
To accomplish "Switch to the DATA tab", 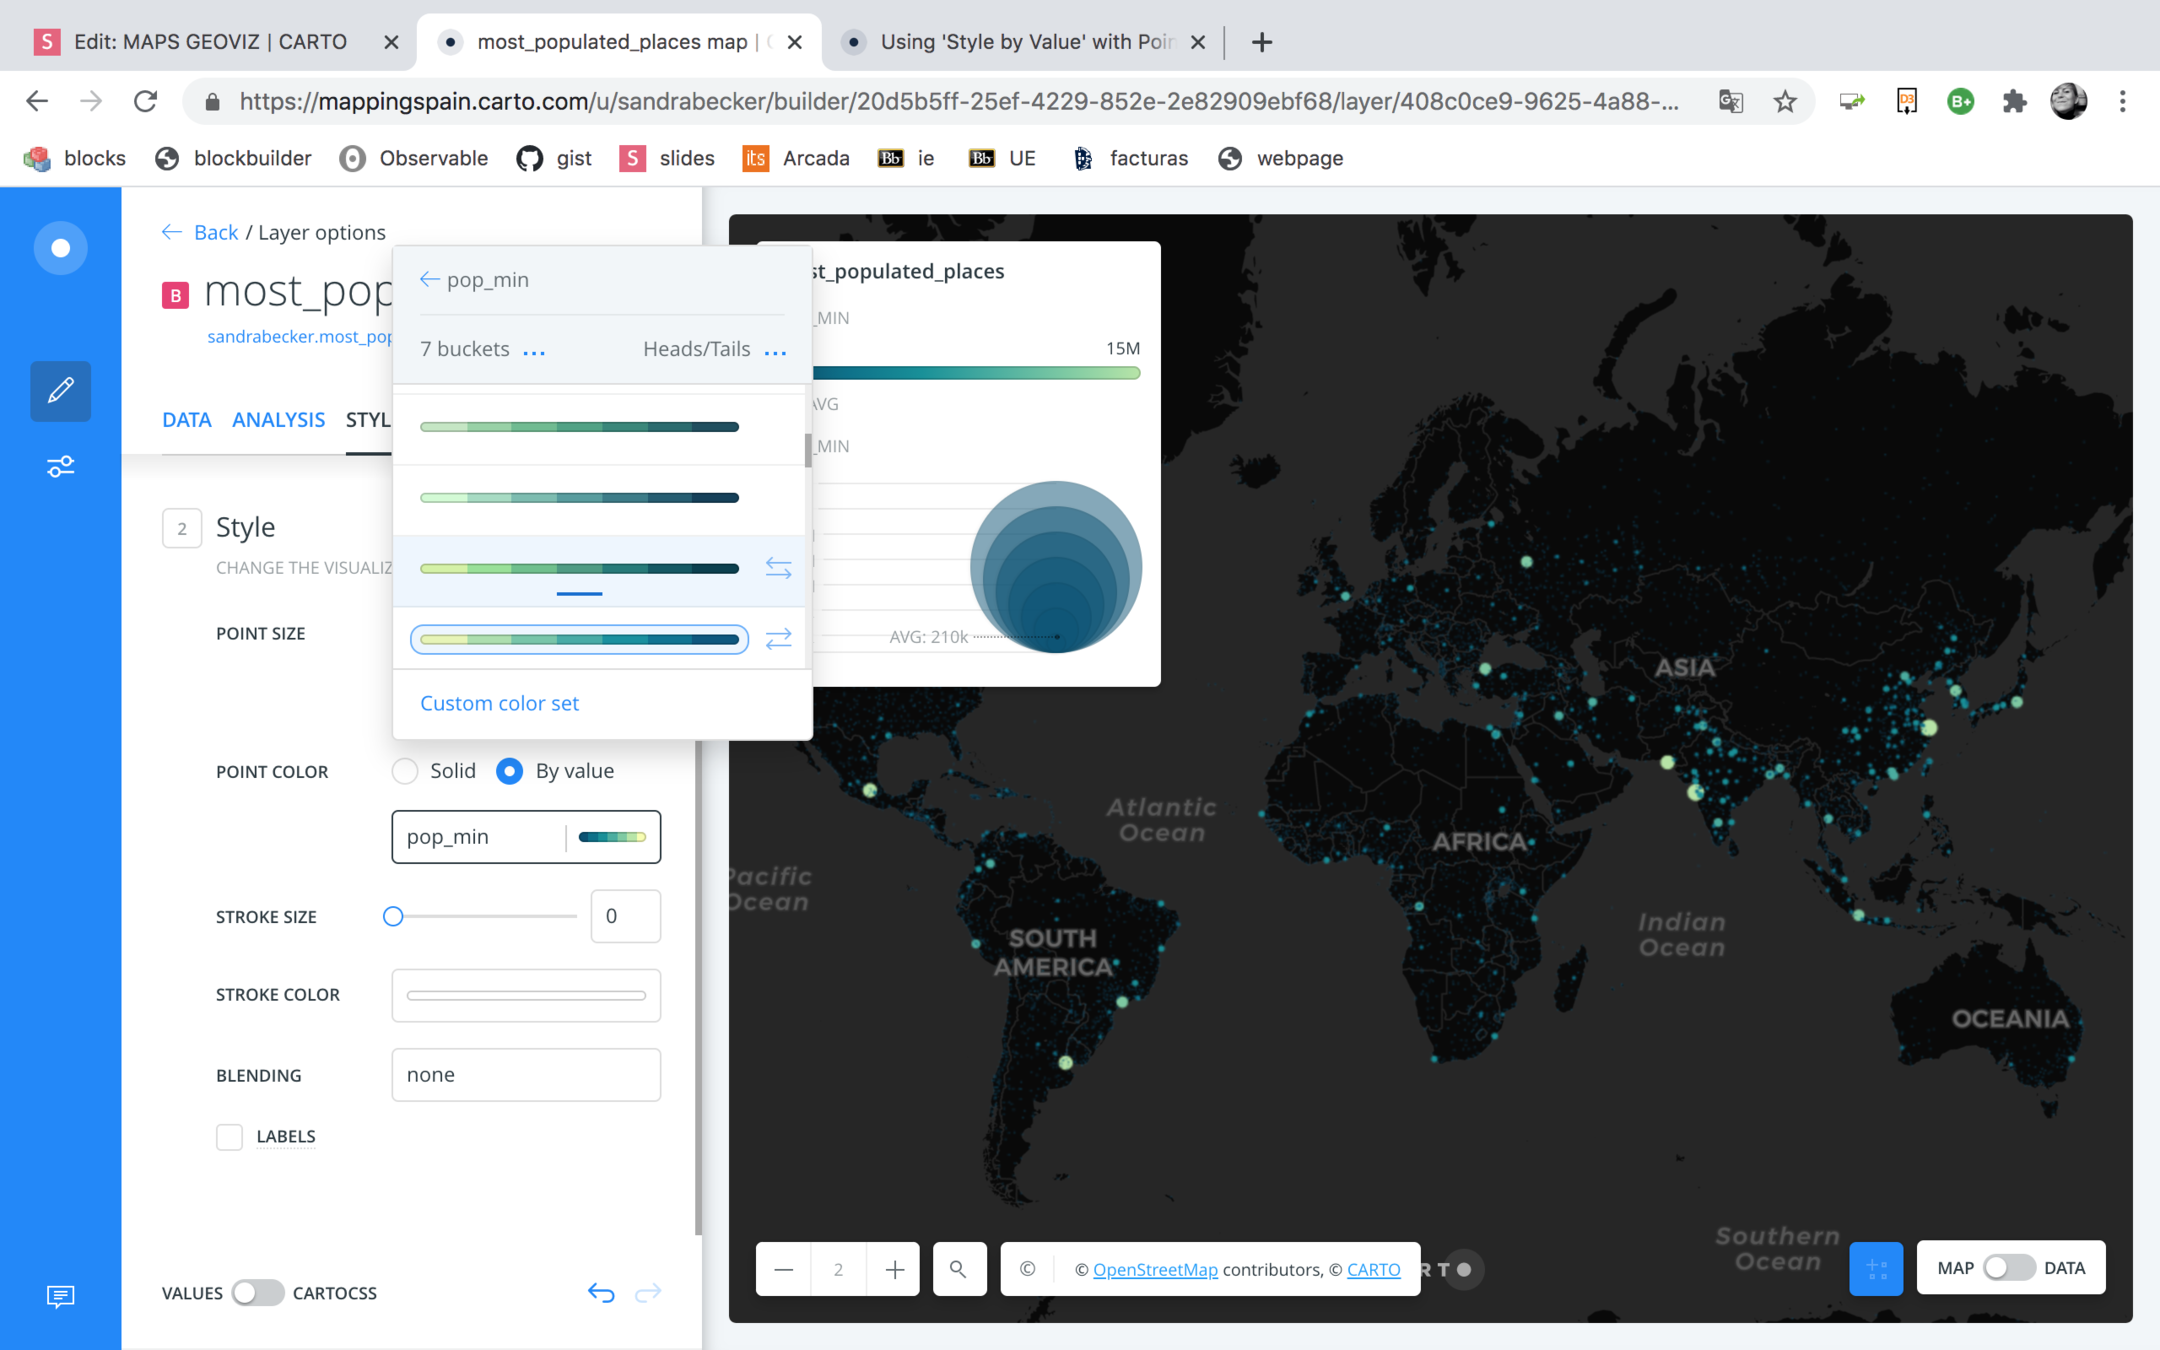I will [x=186, y=420].
